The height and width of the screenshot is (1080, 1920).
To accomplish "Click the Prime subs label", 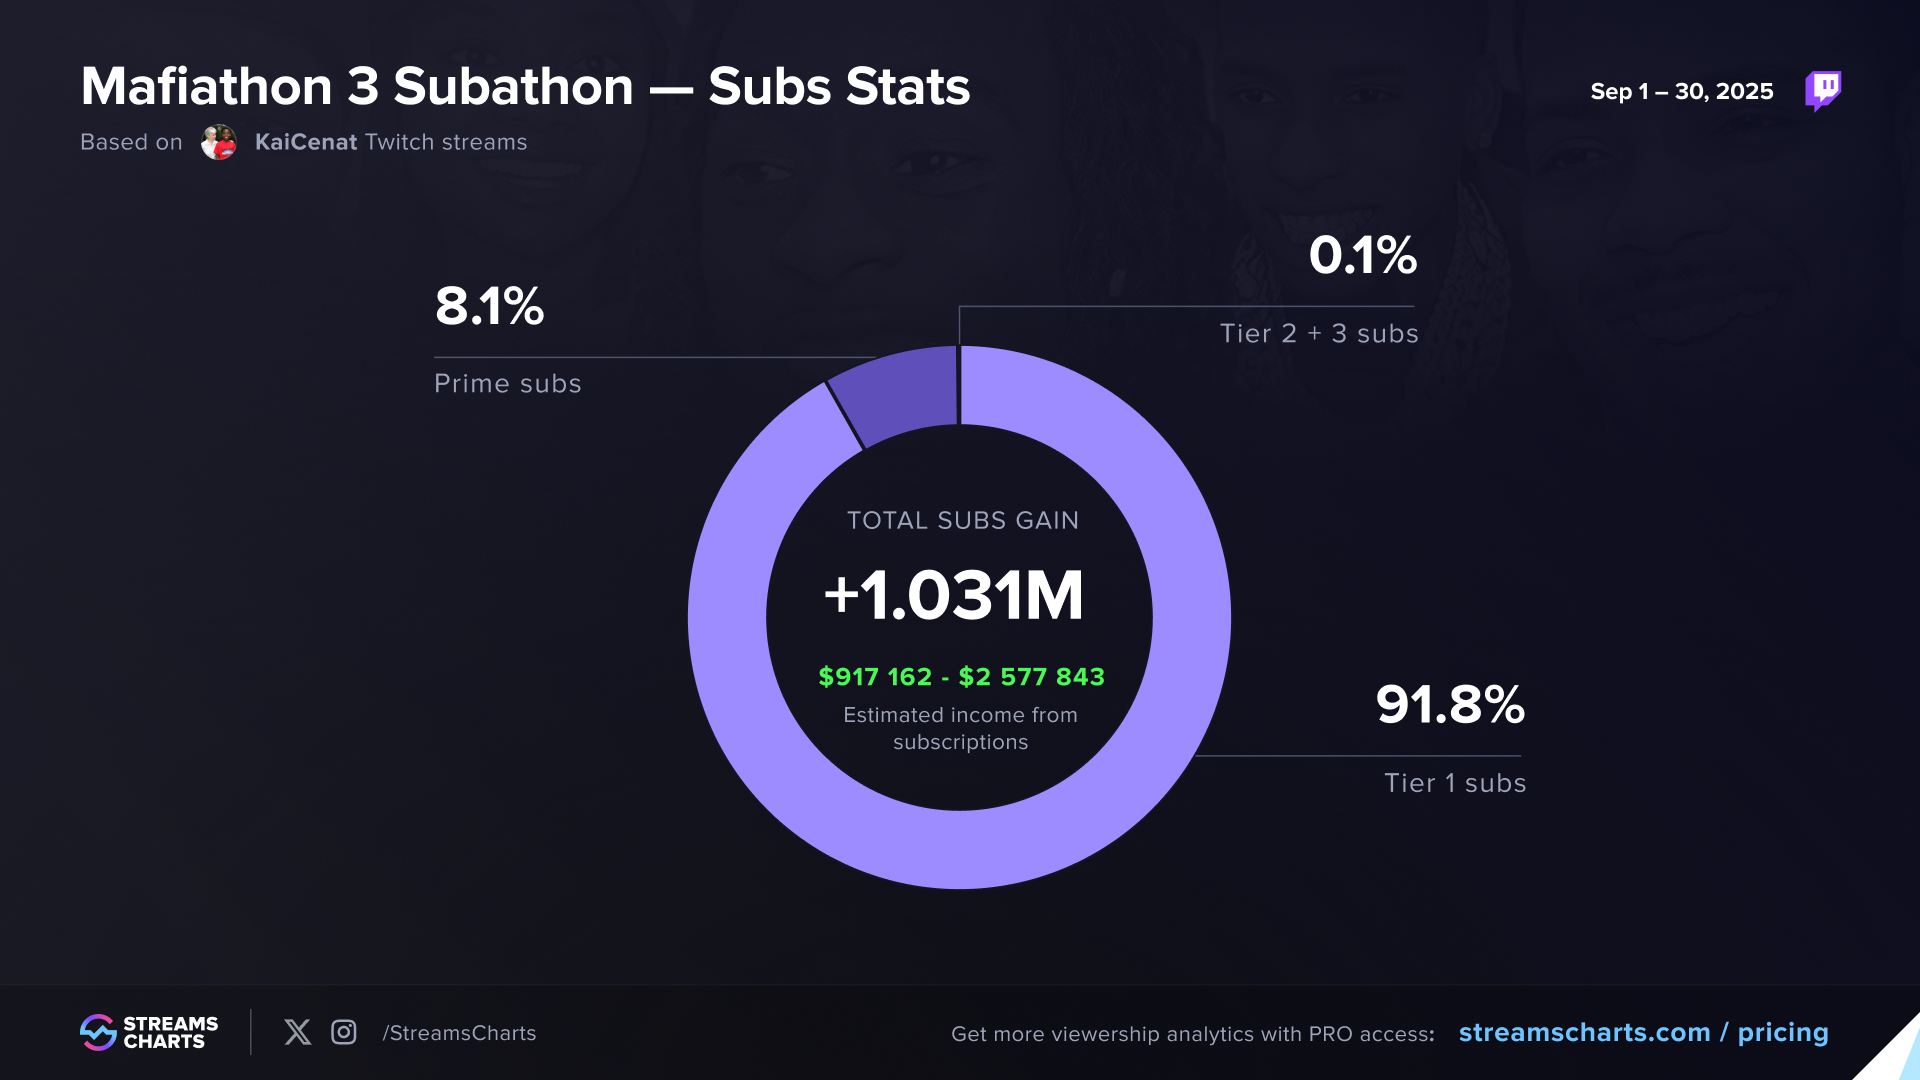I will 507,384.
